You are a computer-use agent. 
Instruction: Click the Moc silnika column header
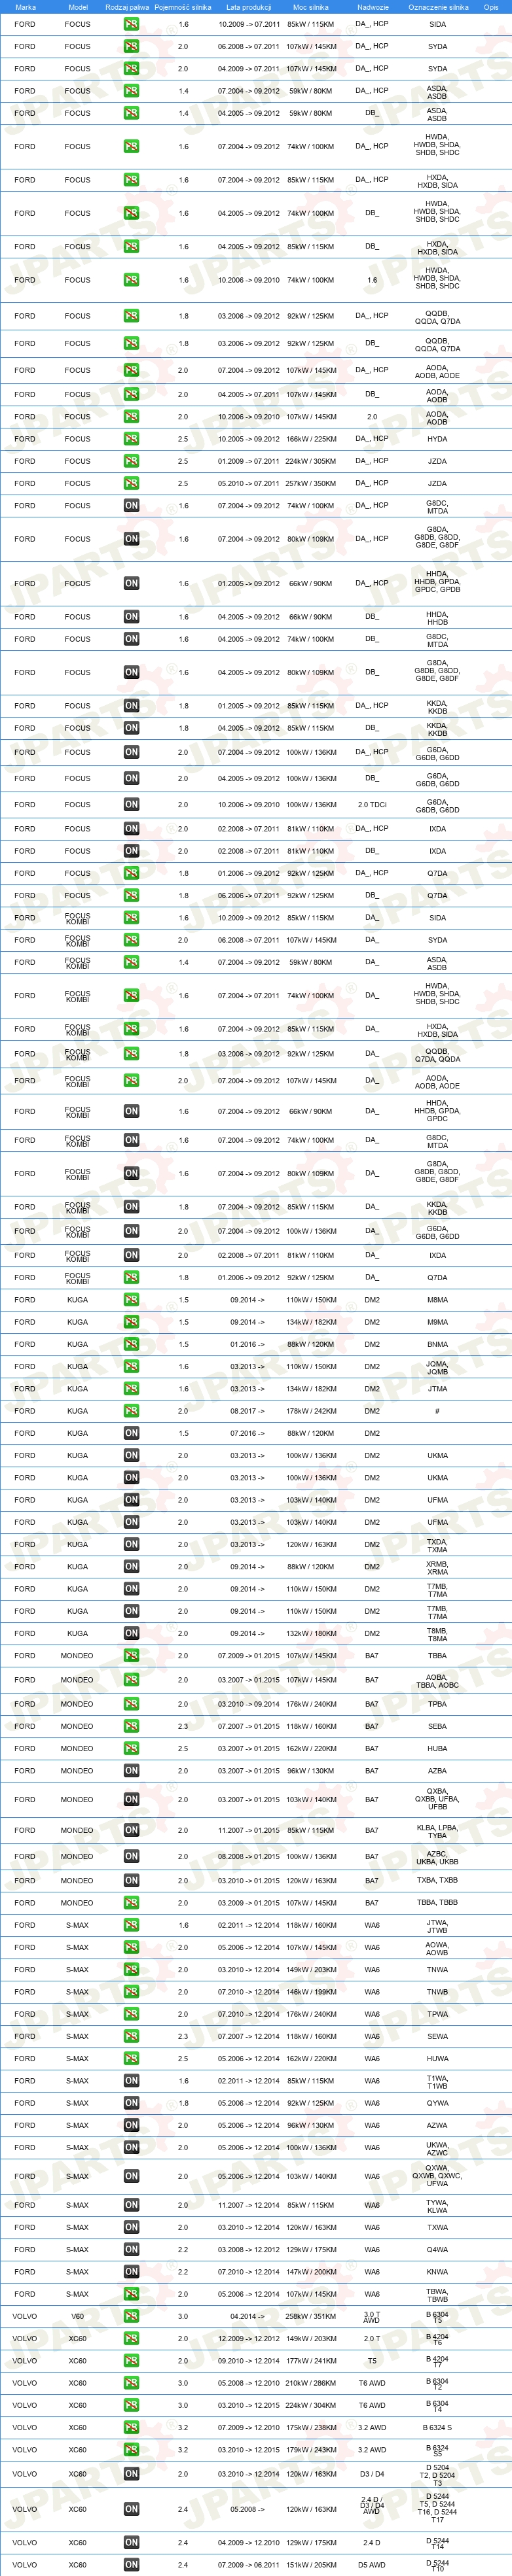[310, 7]
